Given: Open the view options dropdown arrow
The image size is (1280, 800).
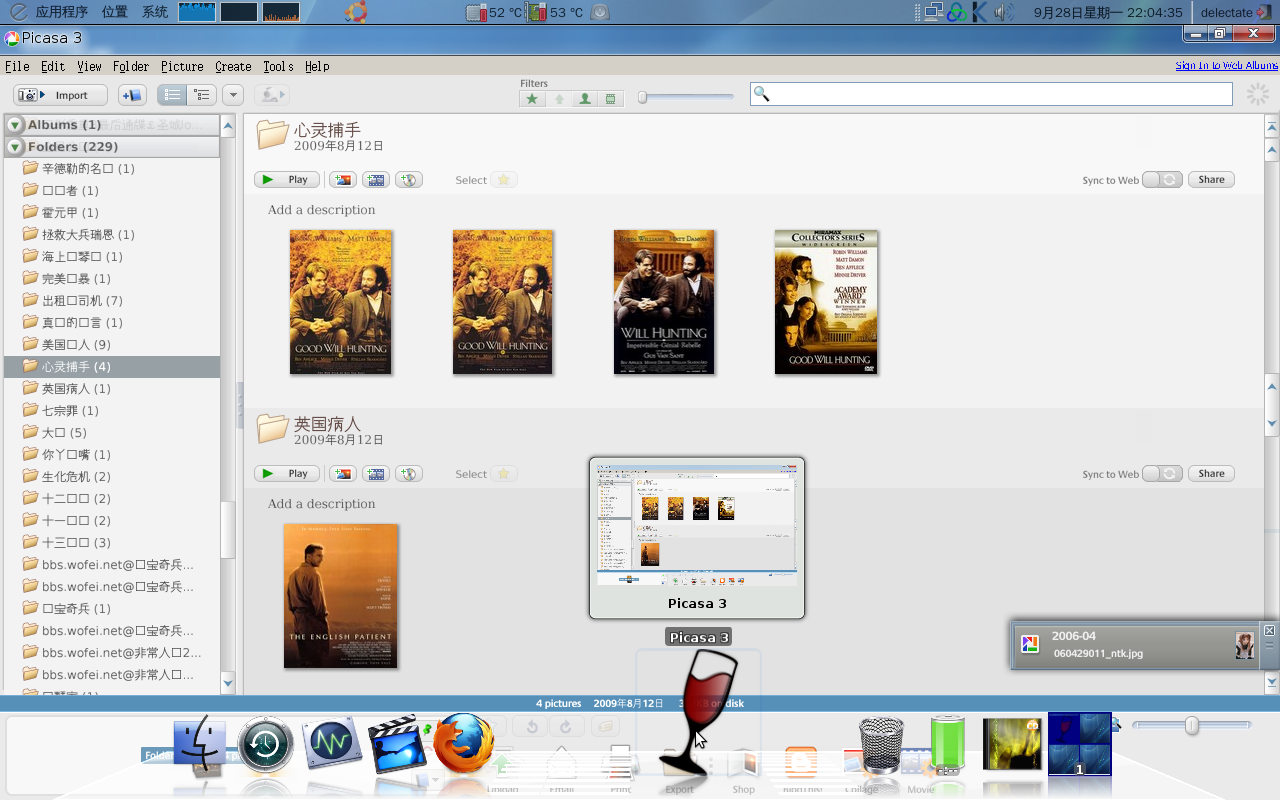Looking at the screenshot, I should click(233, 95).
